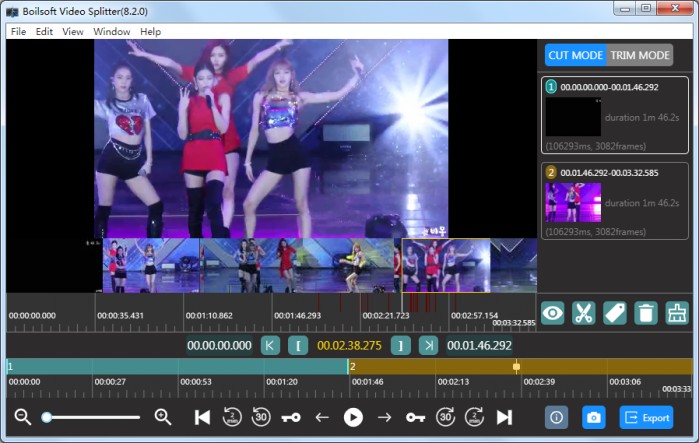Open the Edit menu
The image size is (699, 443).
44,32
